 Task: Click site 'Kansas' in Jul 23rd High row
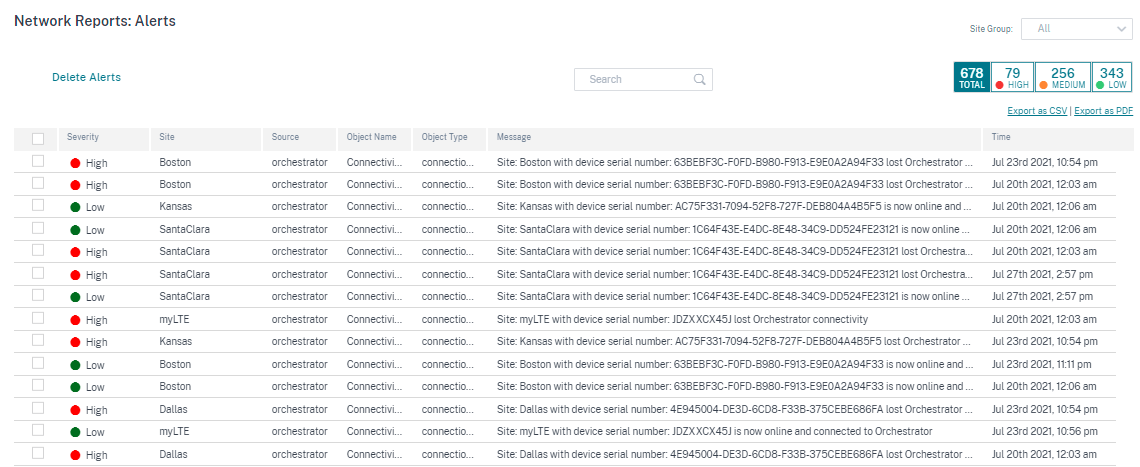click(x=175, y=342)
